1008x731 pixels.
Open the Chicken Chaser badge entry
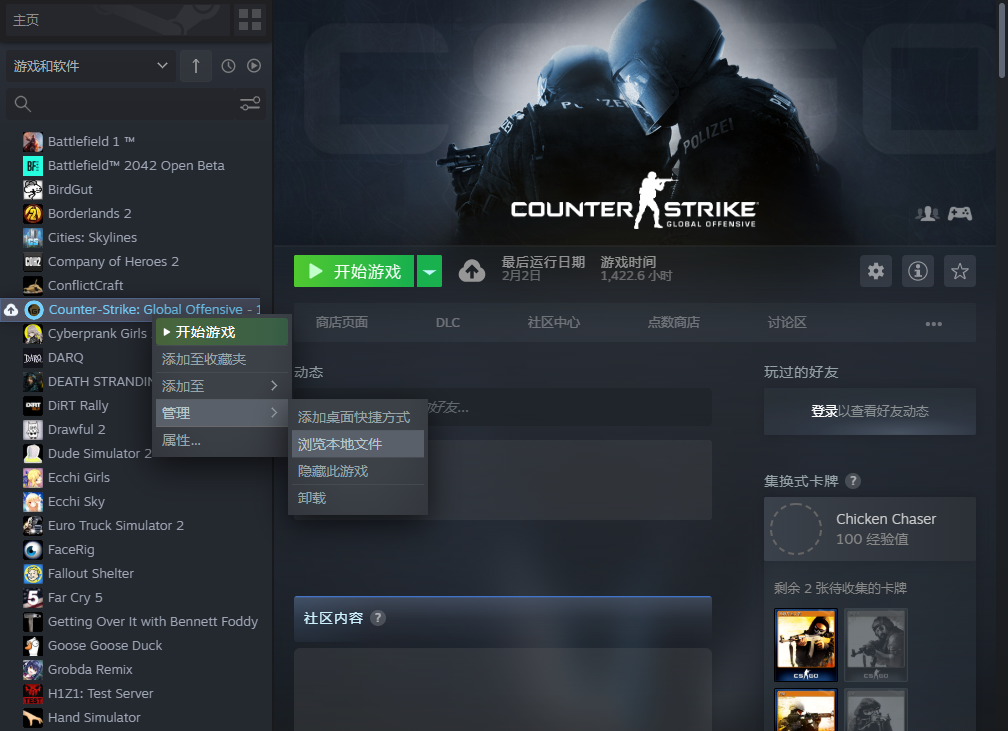click(x=870, y=528)
